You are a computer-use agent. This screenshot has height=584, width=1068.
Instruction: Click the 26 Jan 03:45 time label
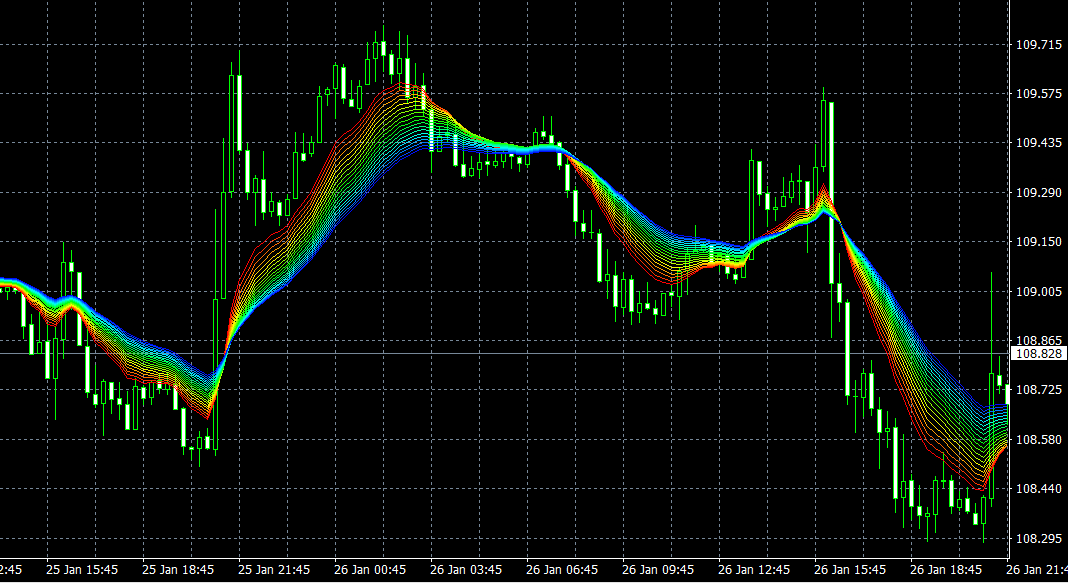click(x=467, y=569)
